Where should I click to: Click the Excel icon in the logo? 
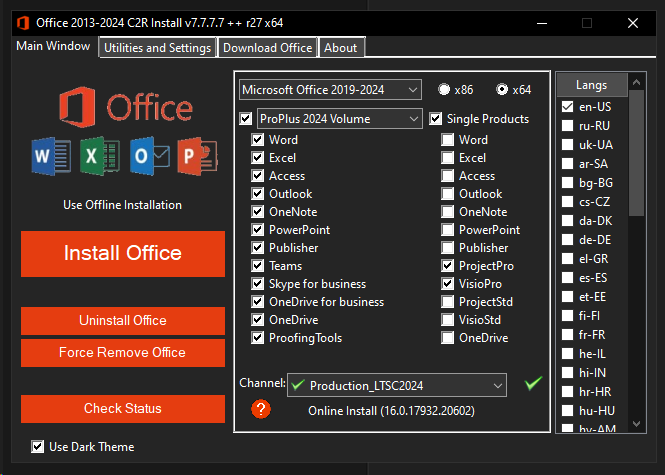point(100,156)
